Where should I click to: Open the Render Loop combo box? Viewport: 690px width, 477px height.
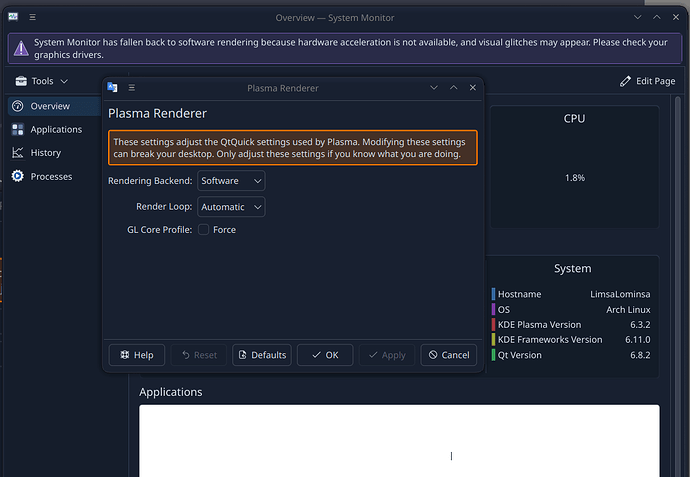click(231, 207)
